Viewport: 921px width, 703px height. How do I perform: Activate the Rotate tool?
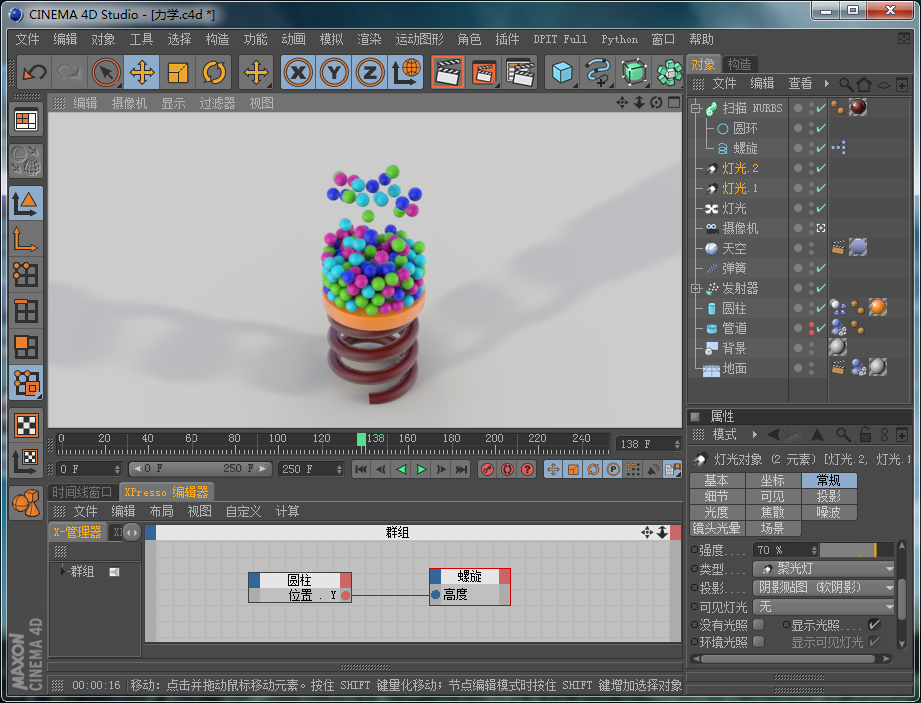point(214,72)
